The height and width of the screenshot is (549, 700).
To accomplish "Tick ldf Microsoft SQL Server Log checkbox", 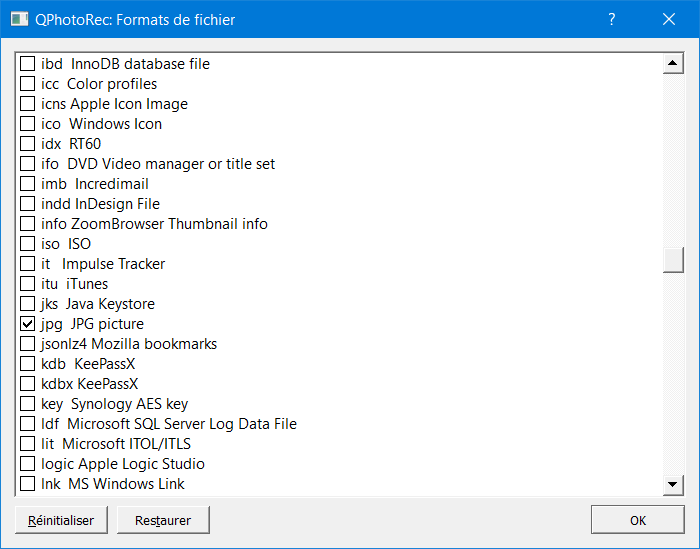I will [28, 424].
